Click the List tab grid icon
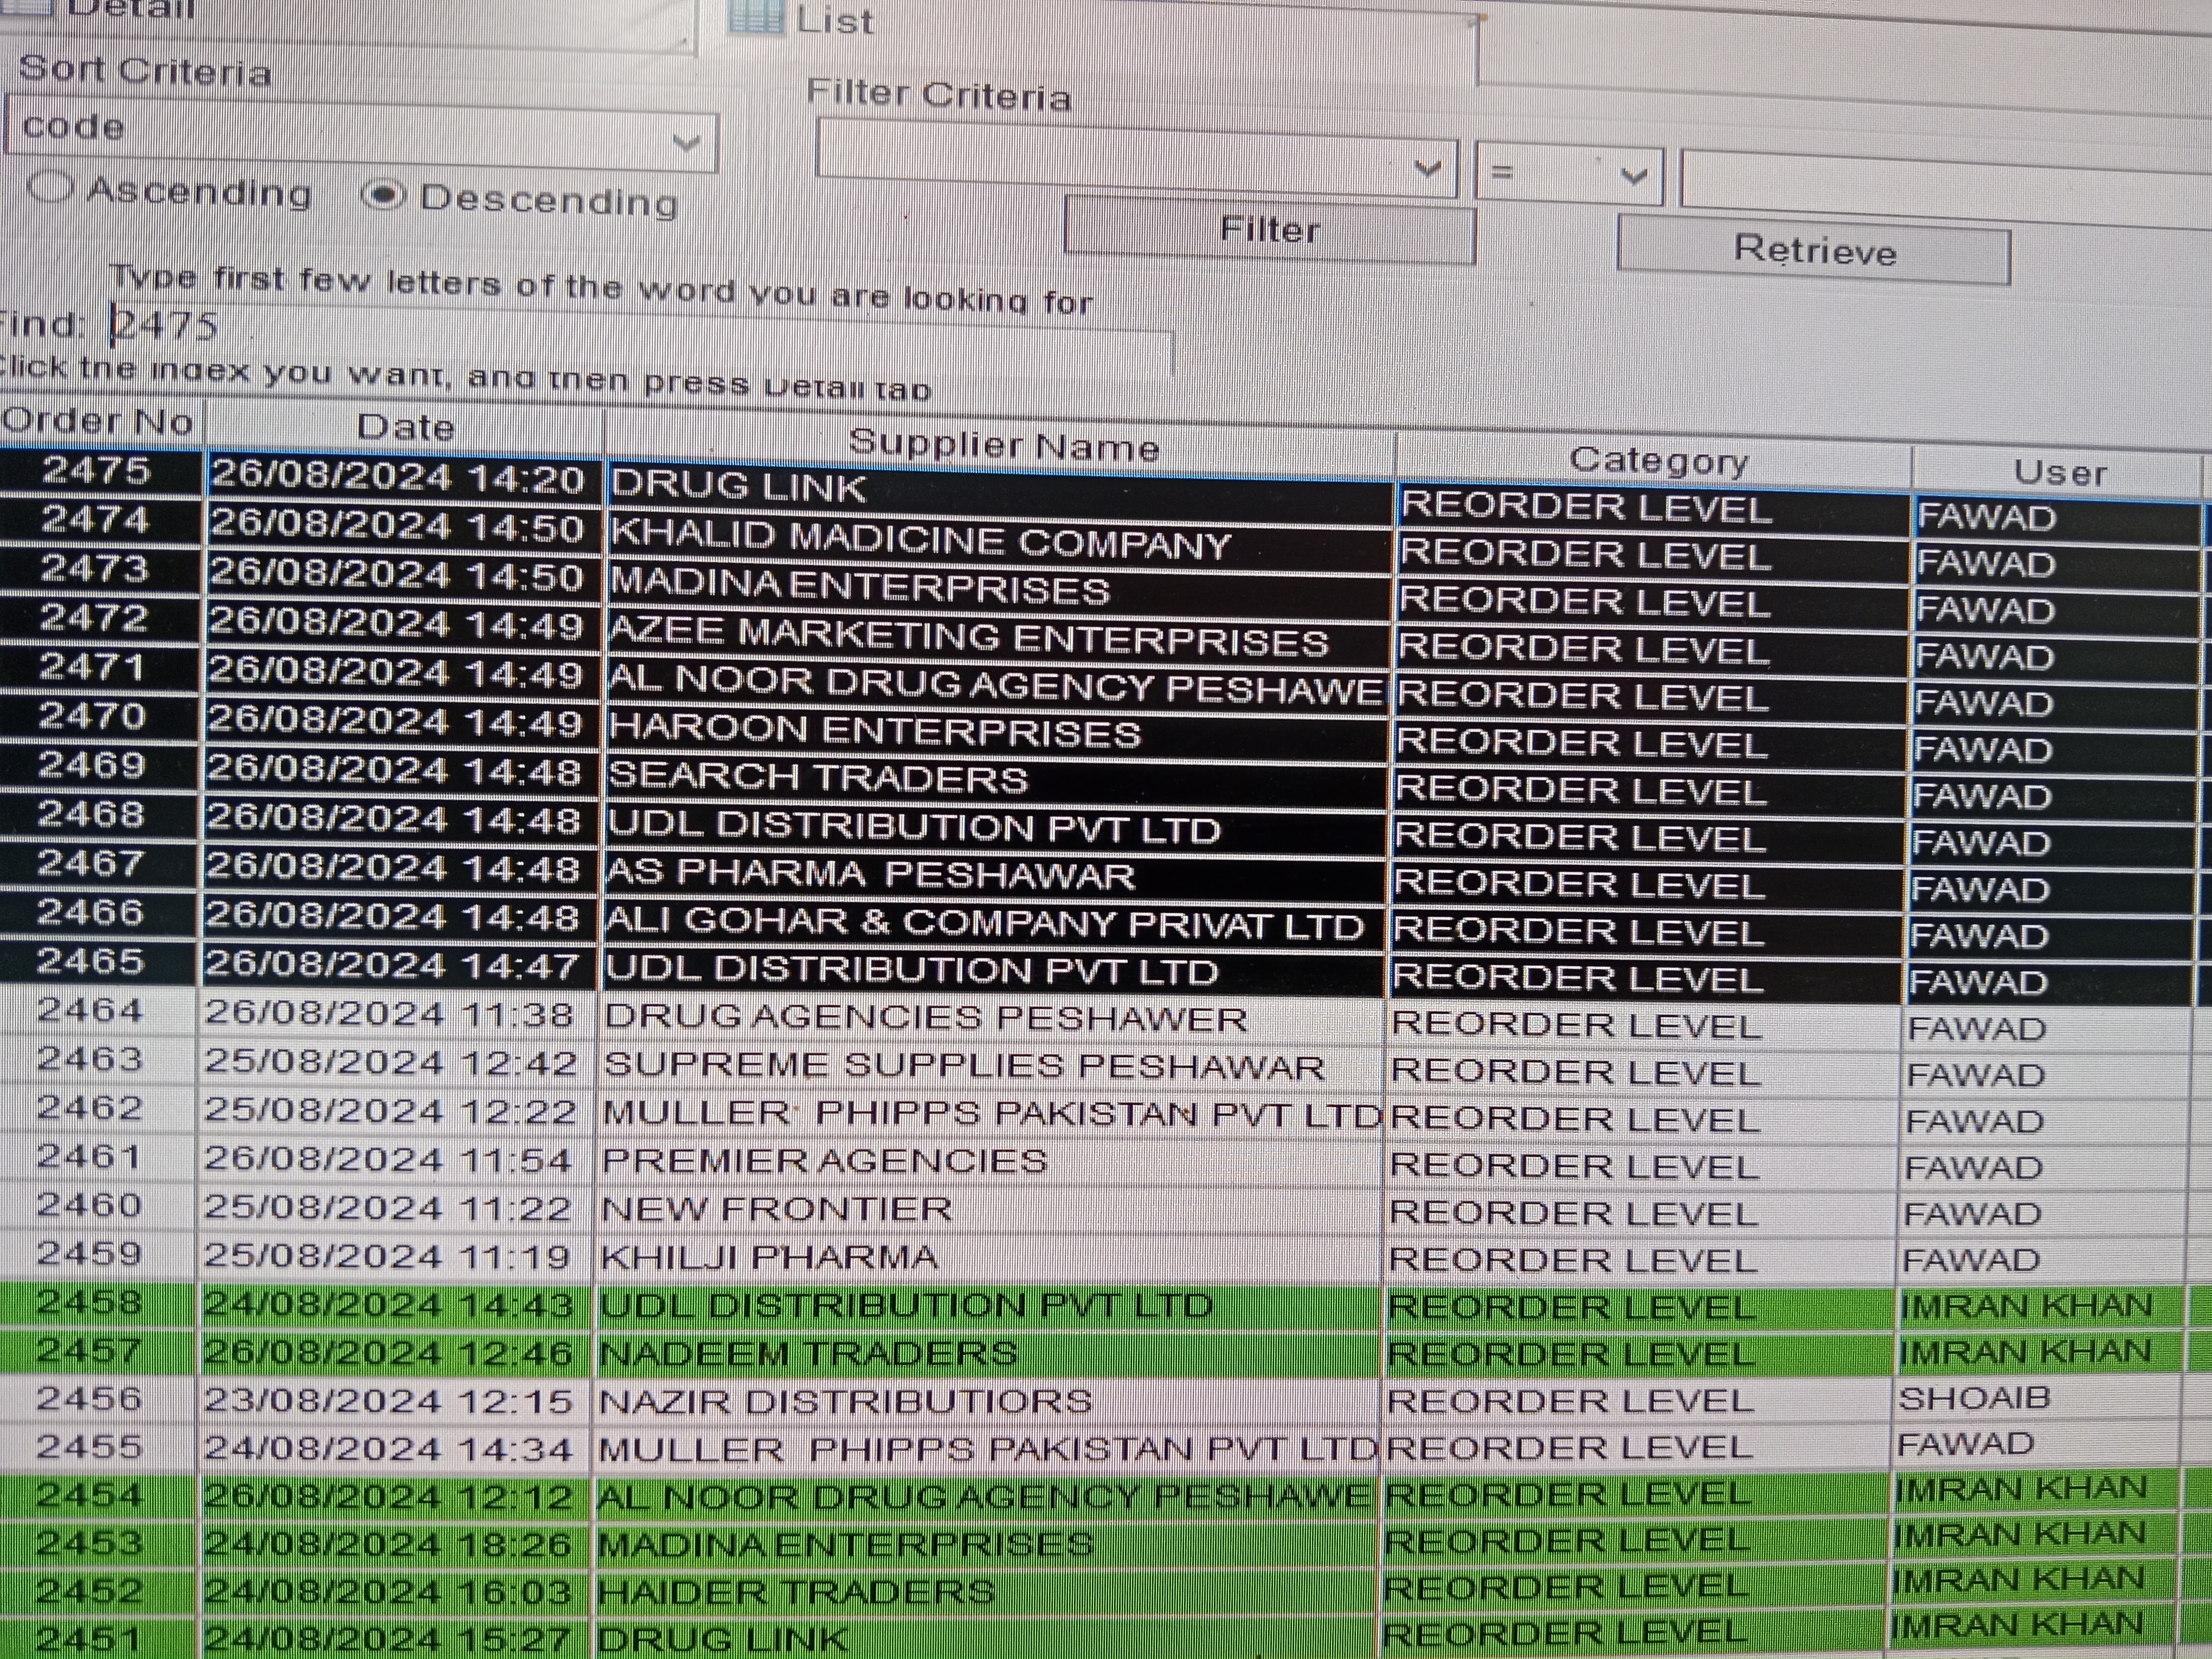 (x=755, y=16)
